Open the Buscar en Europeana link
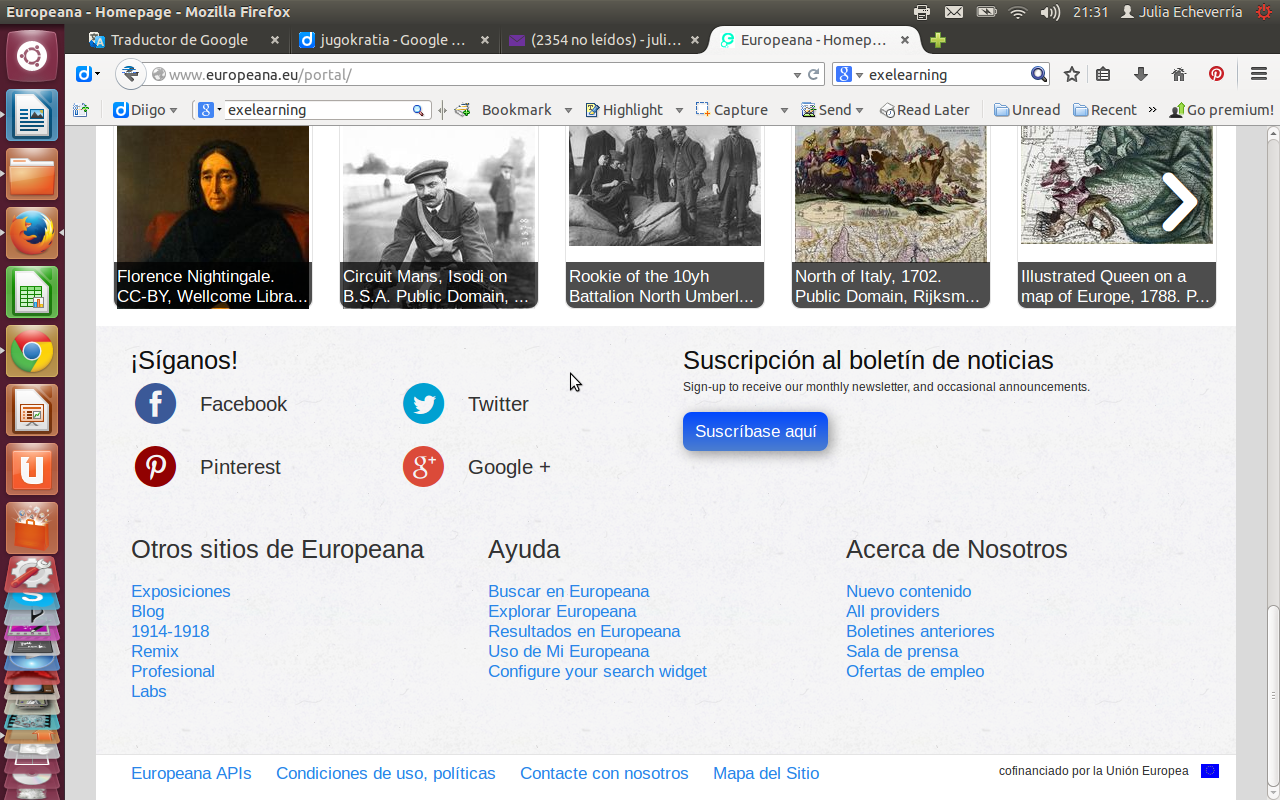The width and height of the screenshot is (1280, 800). pos(568,591)
